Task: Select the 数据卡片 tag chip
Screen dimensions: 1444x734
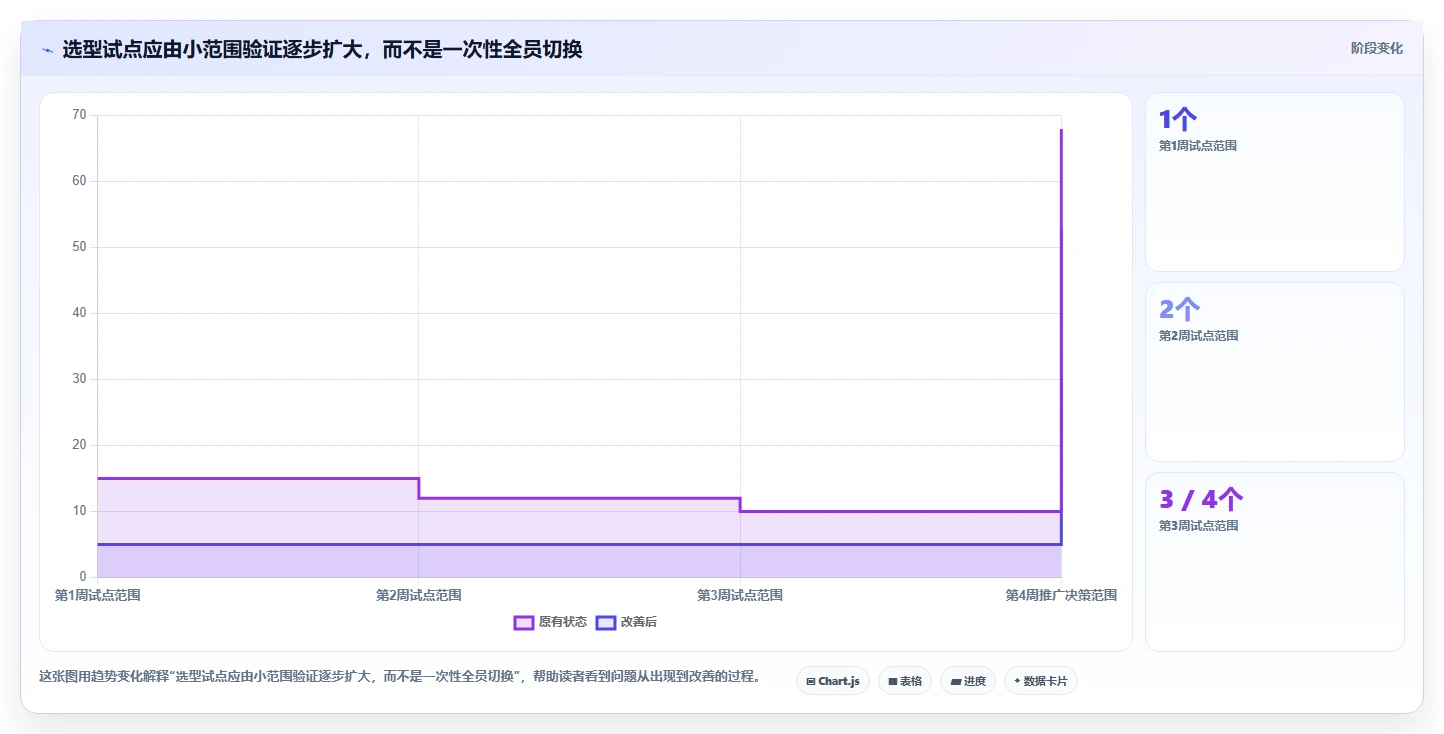Action: [x=1041, y=681]
